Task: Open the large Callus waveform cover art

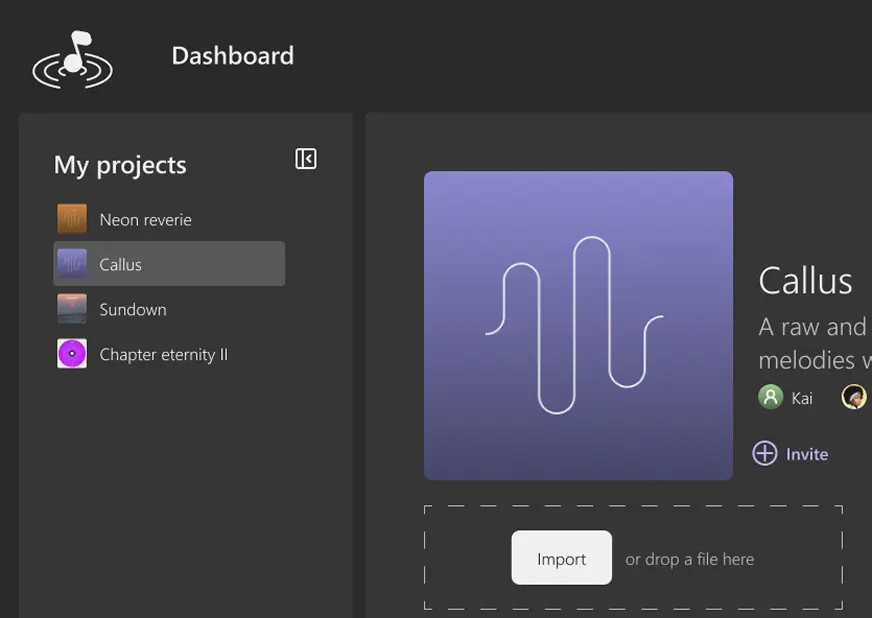Action: (x=578, y=325)
